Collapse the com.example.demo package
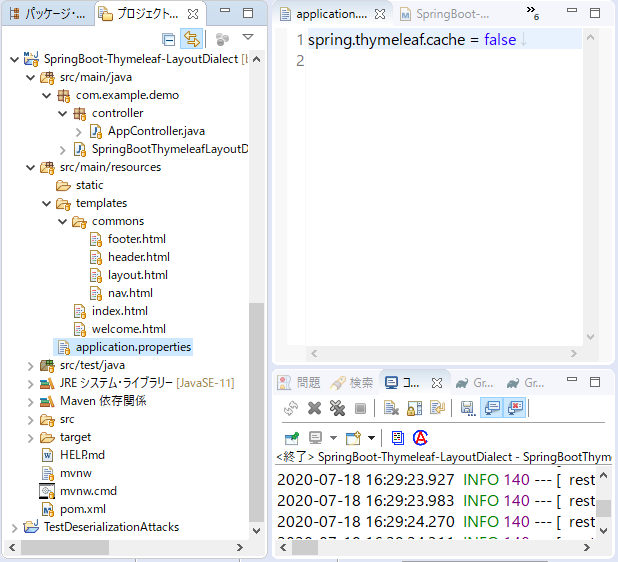 coord(47,95)
